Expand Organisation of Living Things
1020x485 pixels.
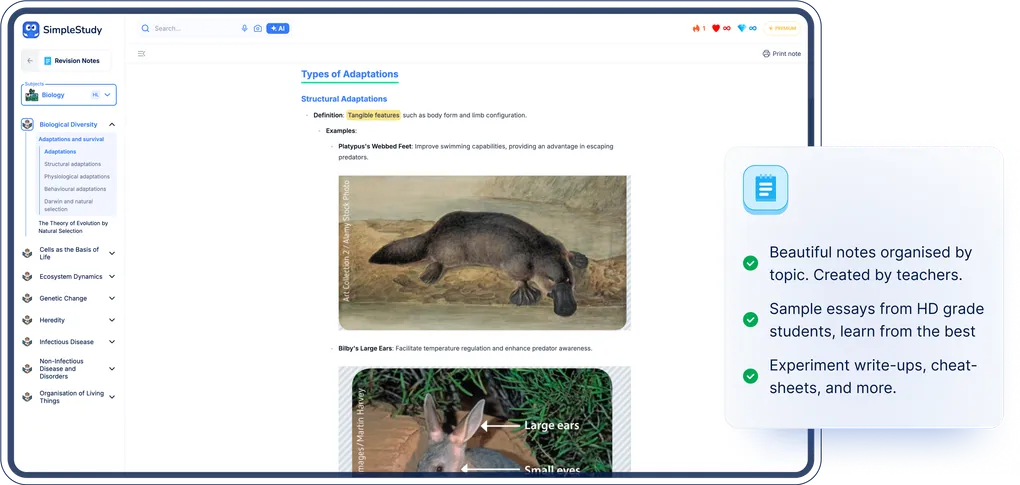112,397
